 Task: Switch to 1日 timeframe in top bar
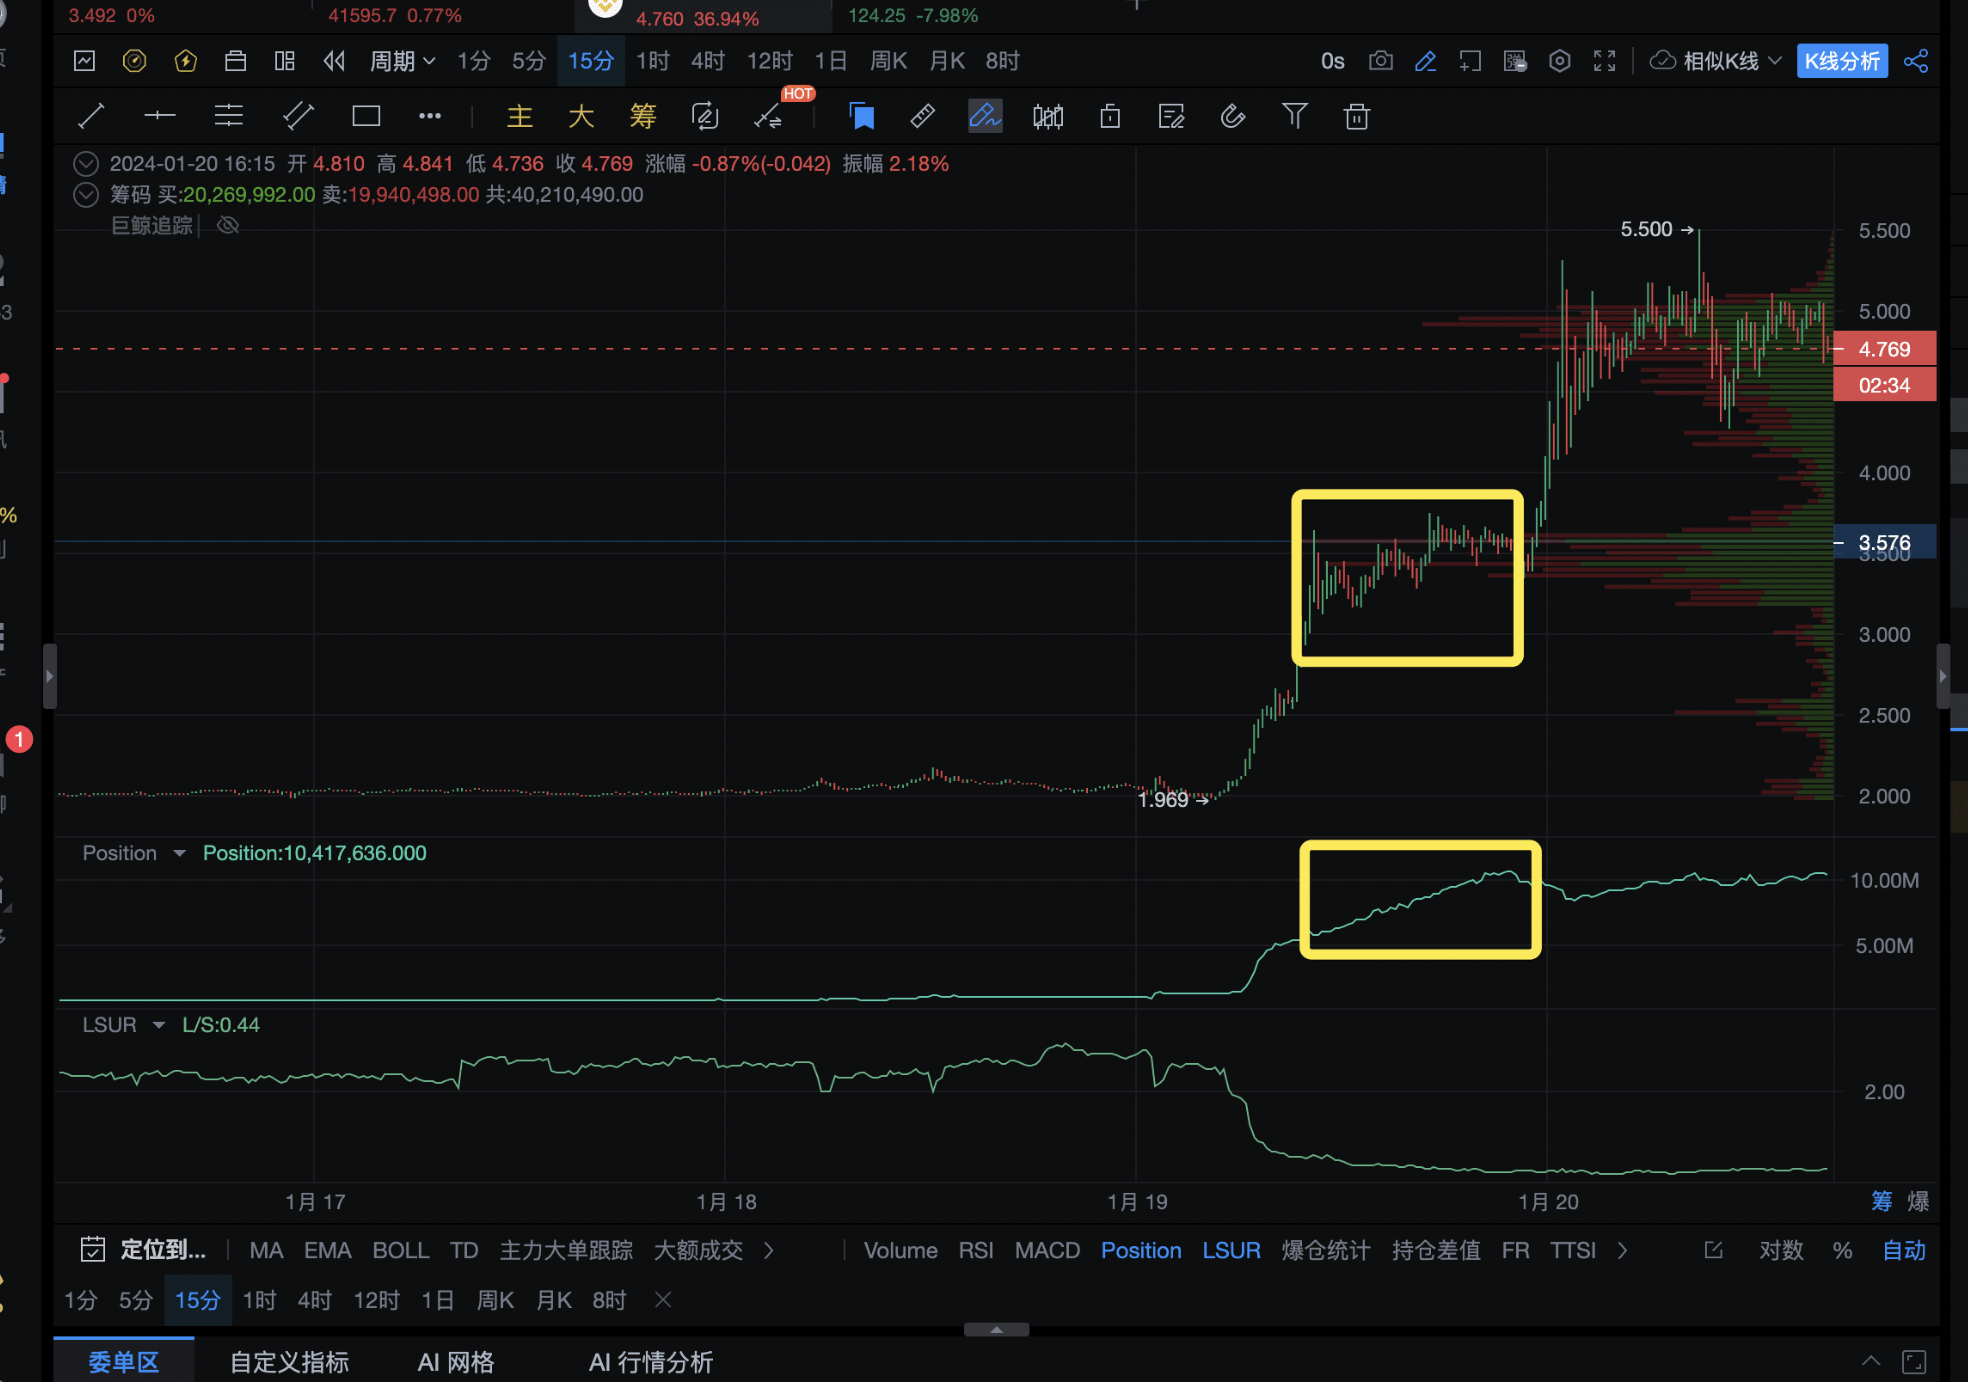pyautogui.click(x=831, y=61)
